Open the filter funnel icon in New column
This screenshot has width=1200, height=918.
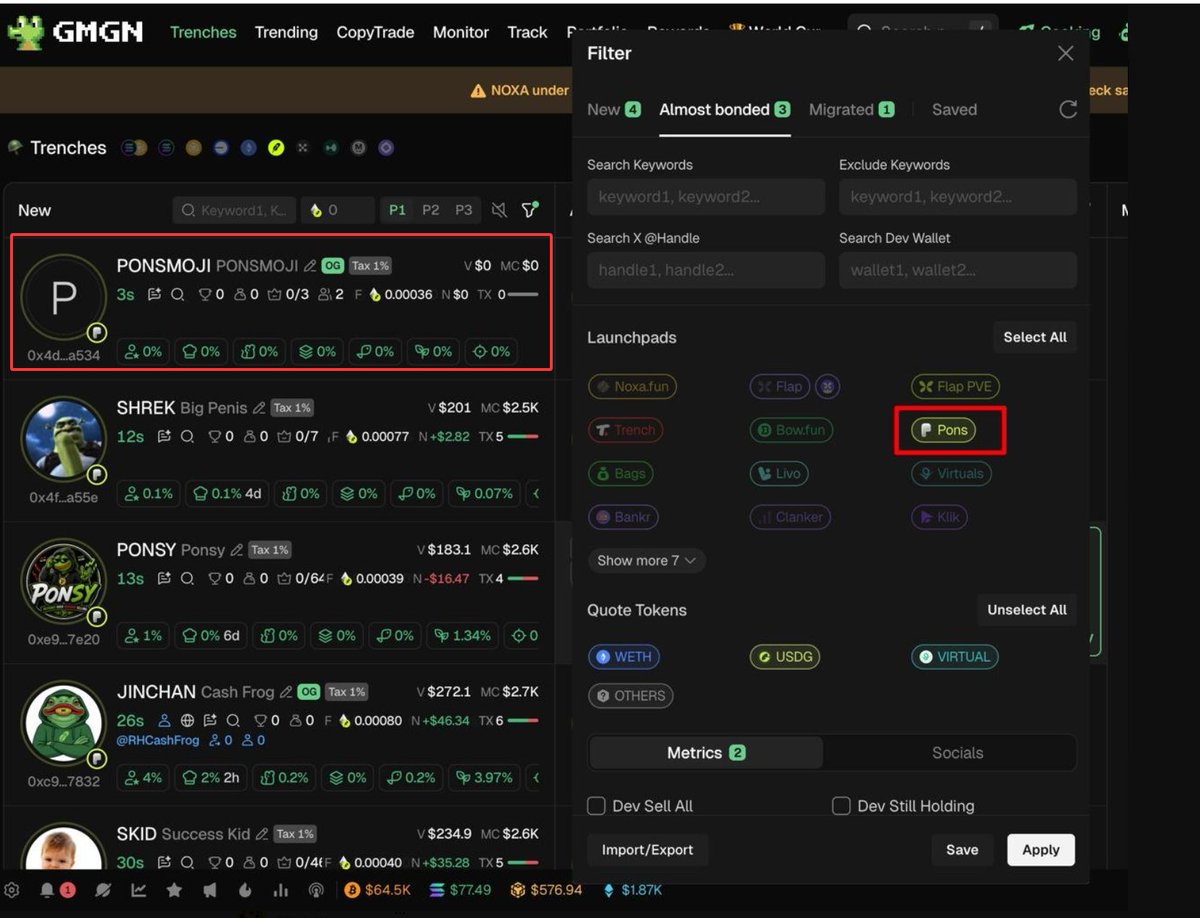point(529,210)
